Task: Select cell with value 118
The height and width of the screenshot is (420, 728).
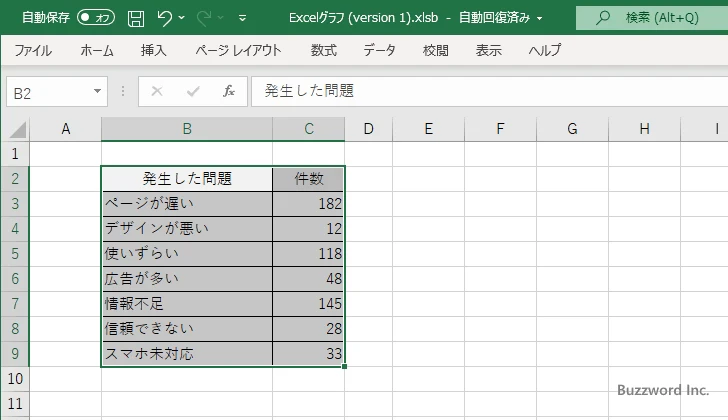Action: tap(309, 254)
